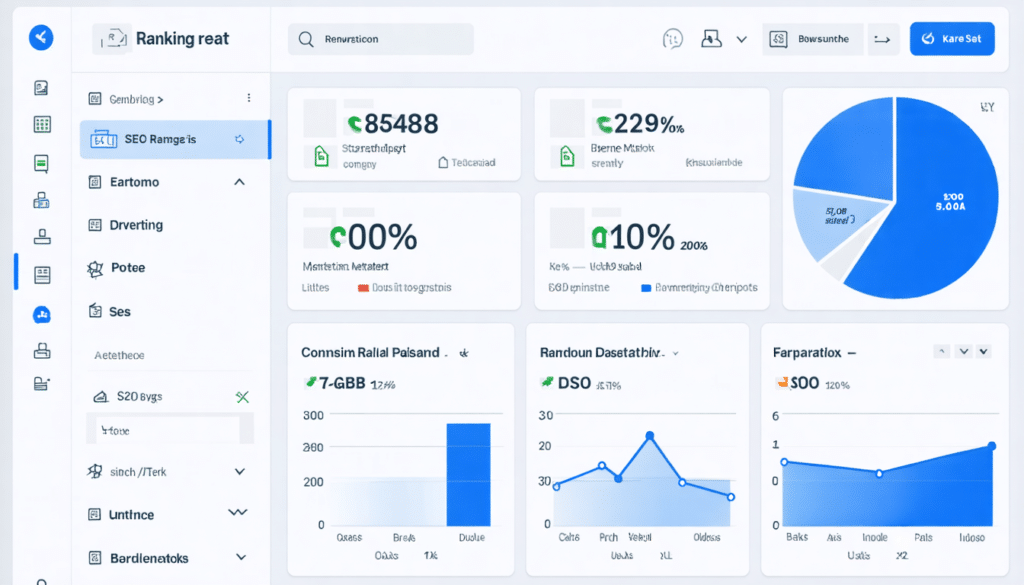This screenshot has width=1024, height=585.
Task: Click the blue circular app logo
Action: pyautogui.click(x=41, y=37)
